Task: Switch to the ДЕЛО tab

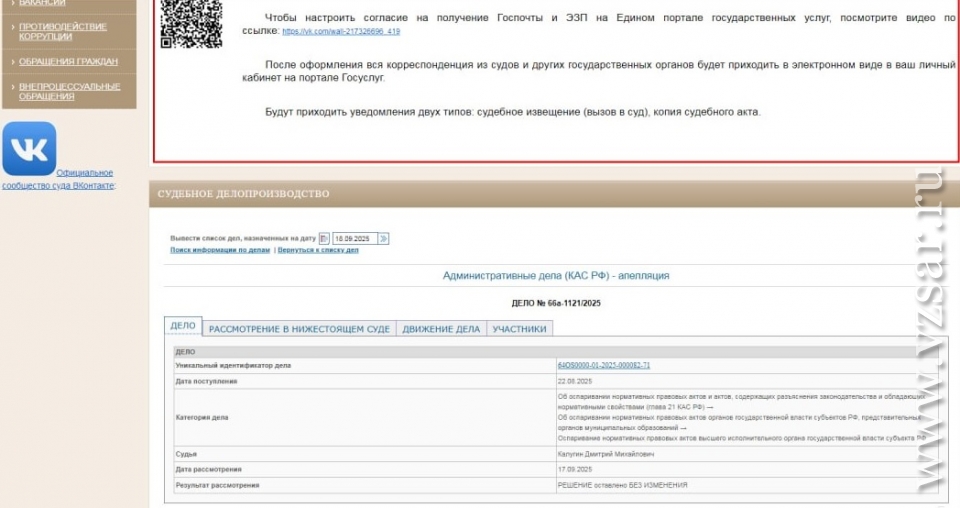Action: tap(183, 327)
